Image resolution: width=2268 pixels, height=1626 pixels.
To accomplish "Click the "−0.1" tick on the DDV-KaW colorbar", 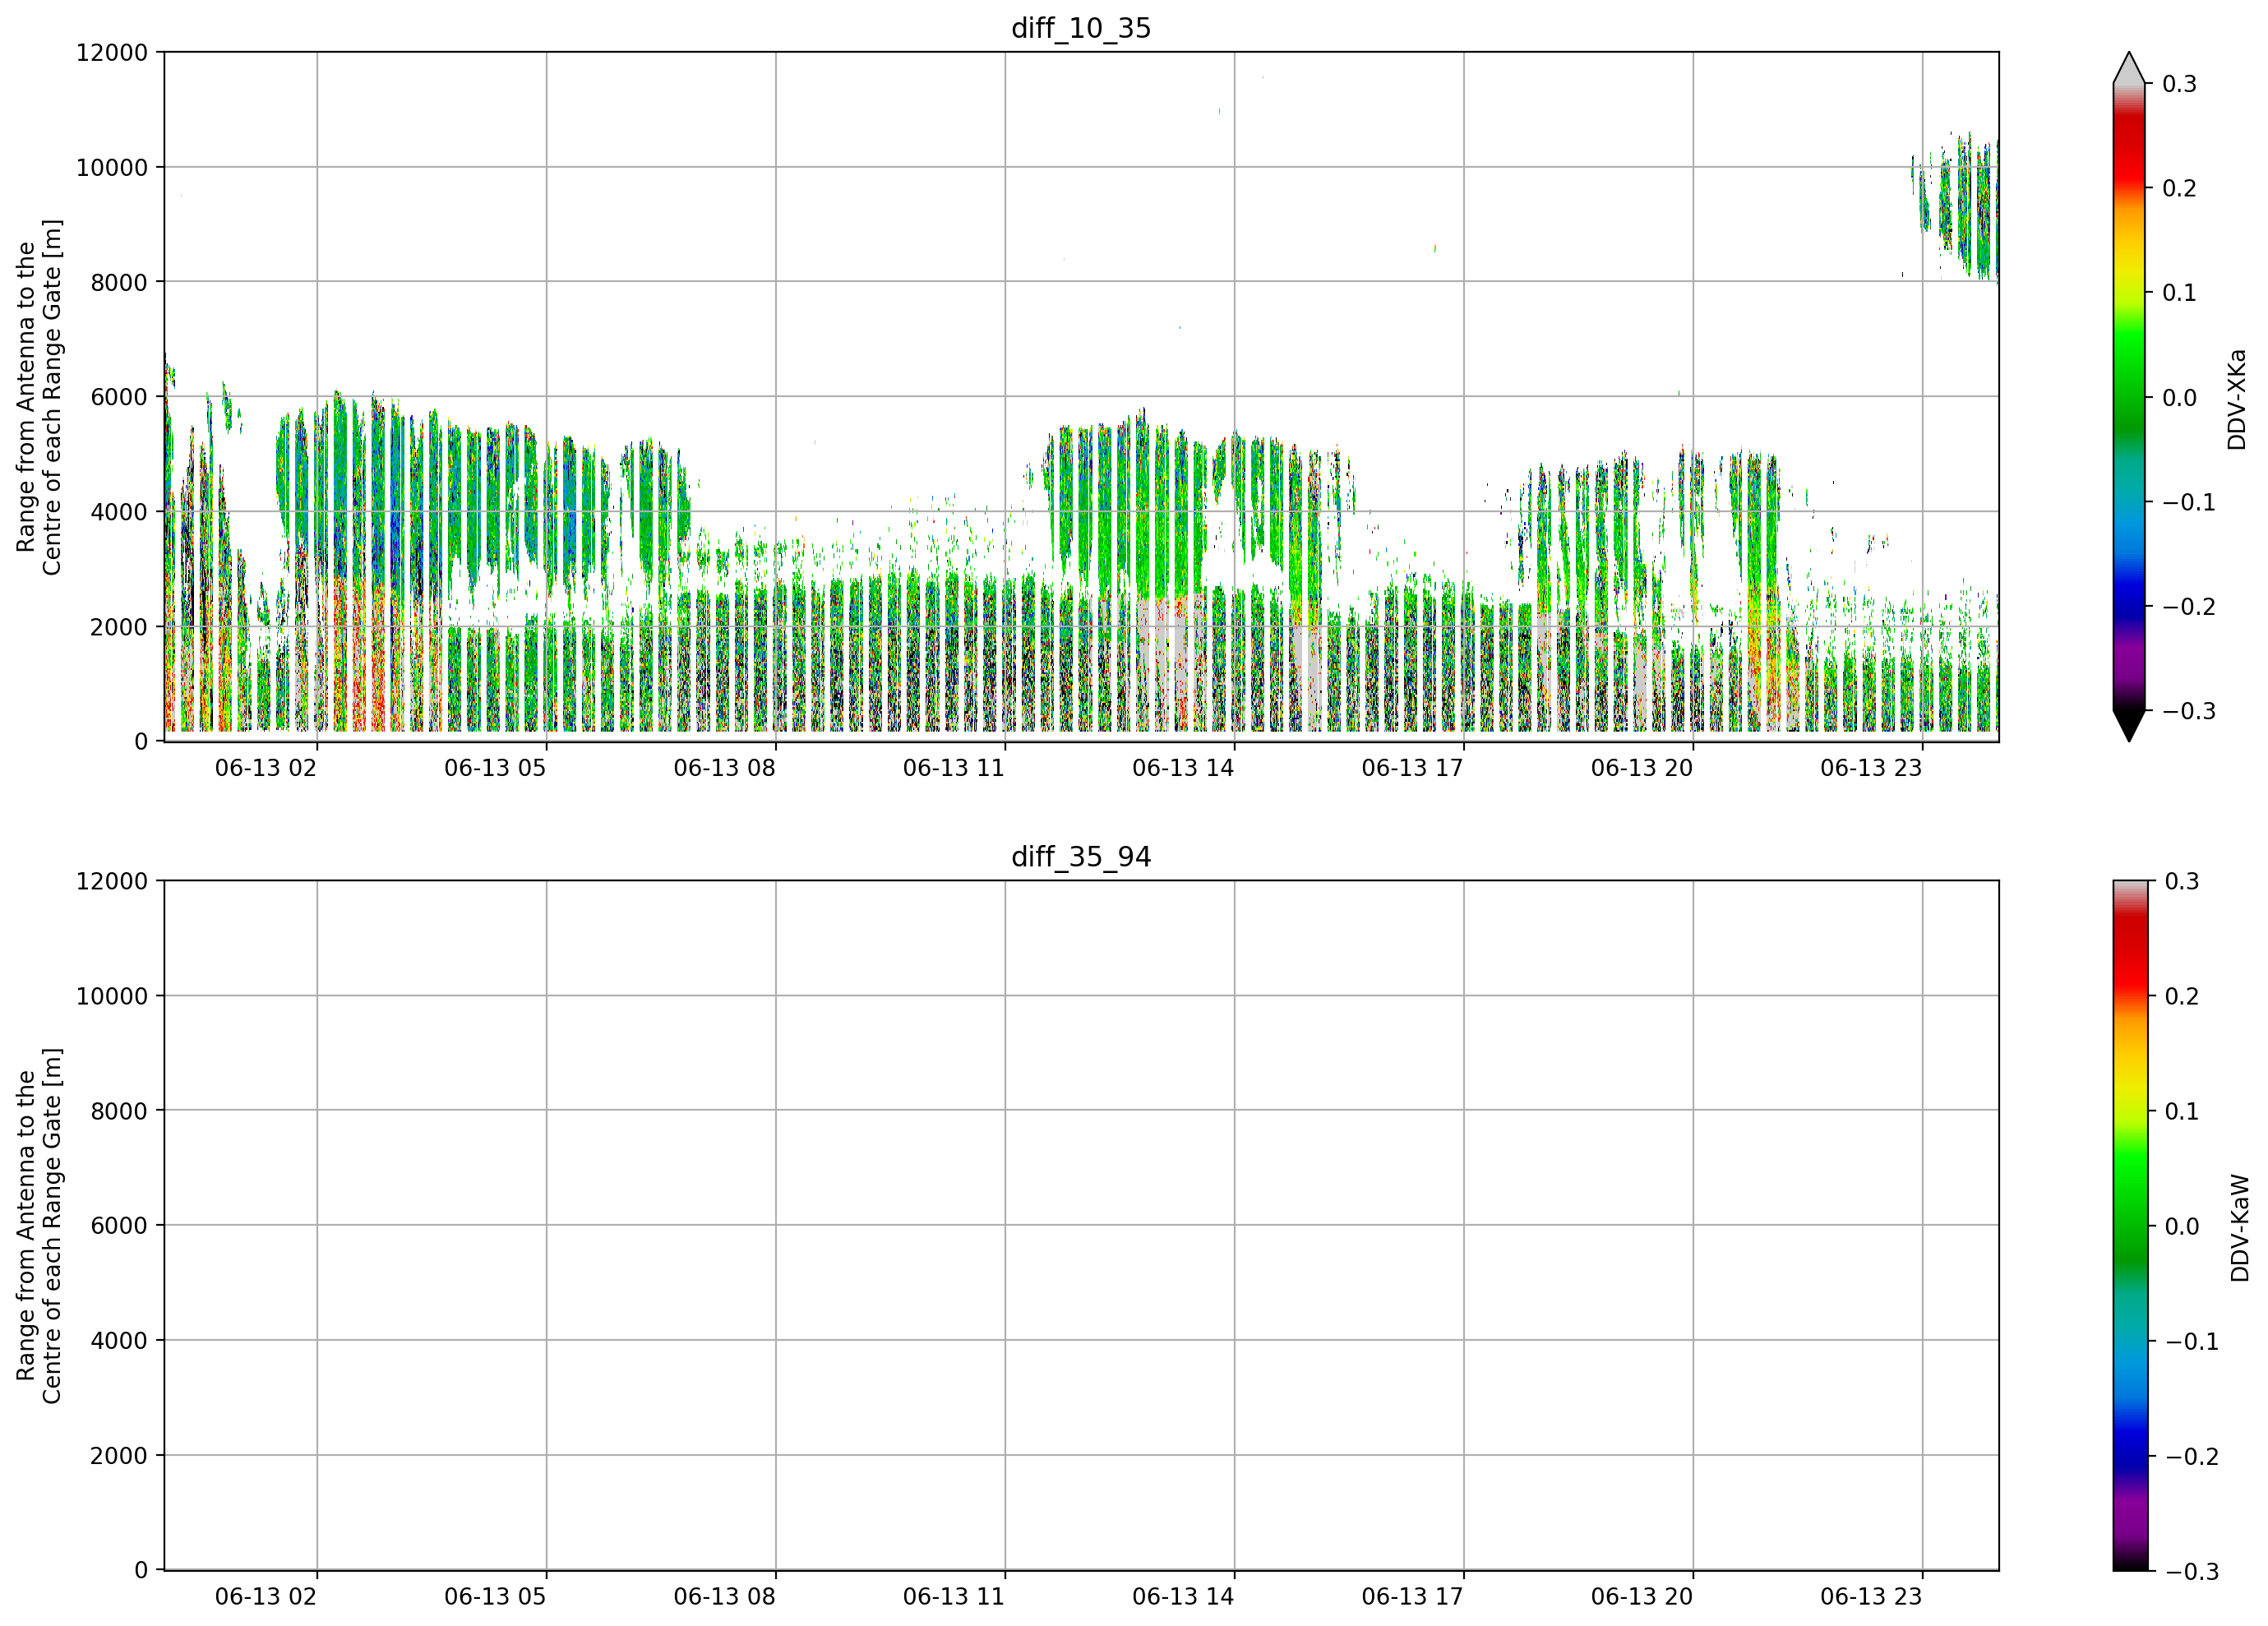I will point(2191,1342).
